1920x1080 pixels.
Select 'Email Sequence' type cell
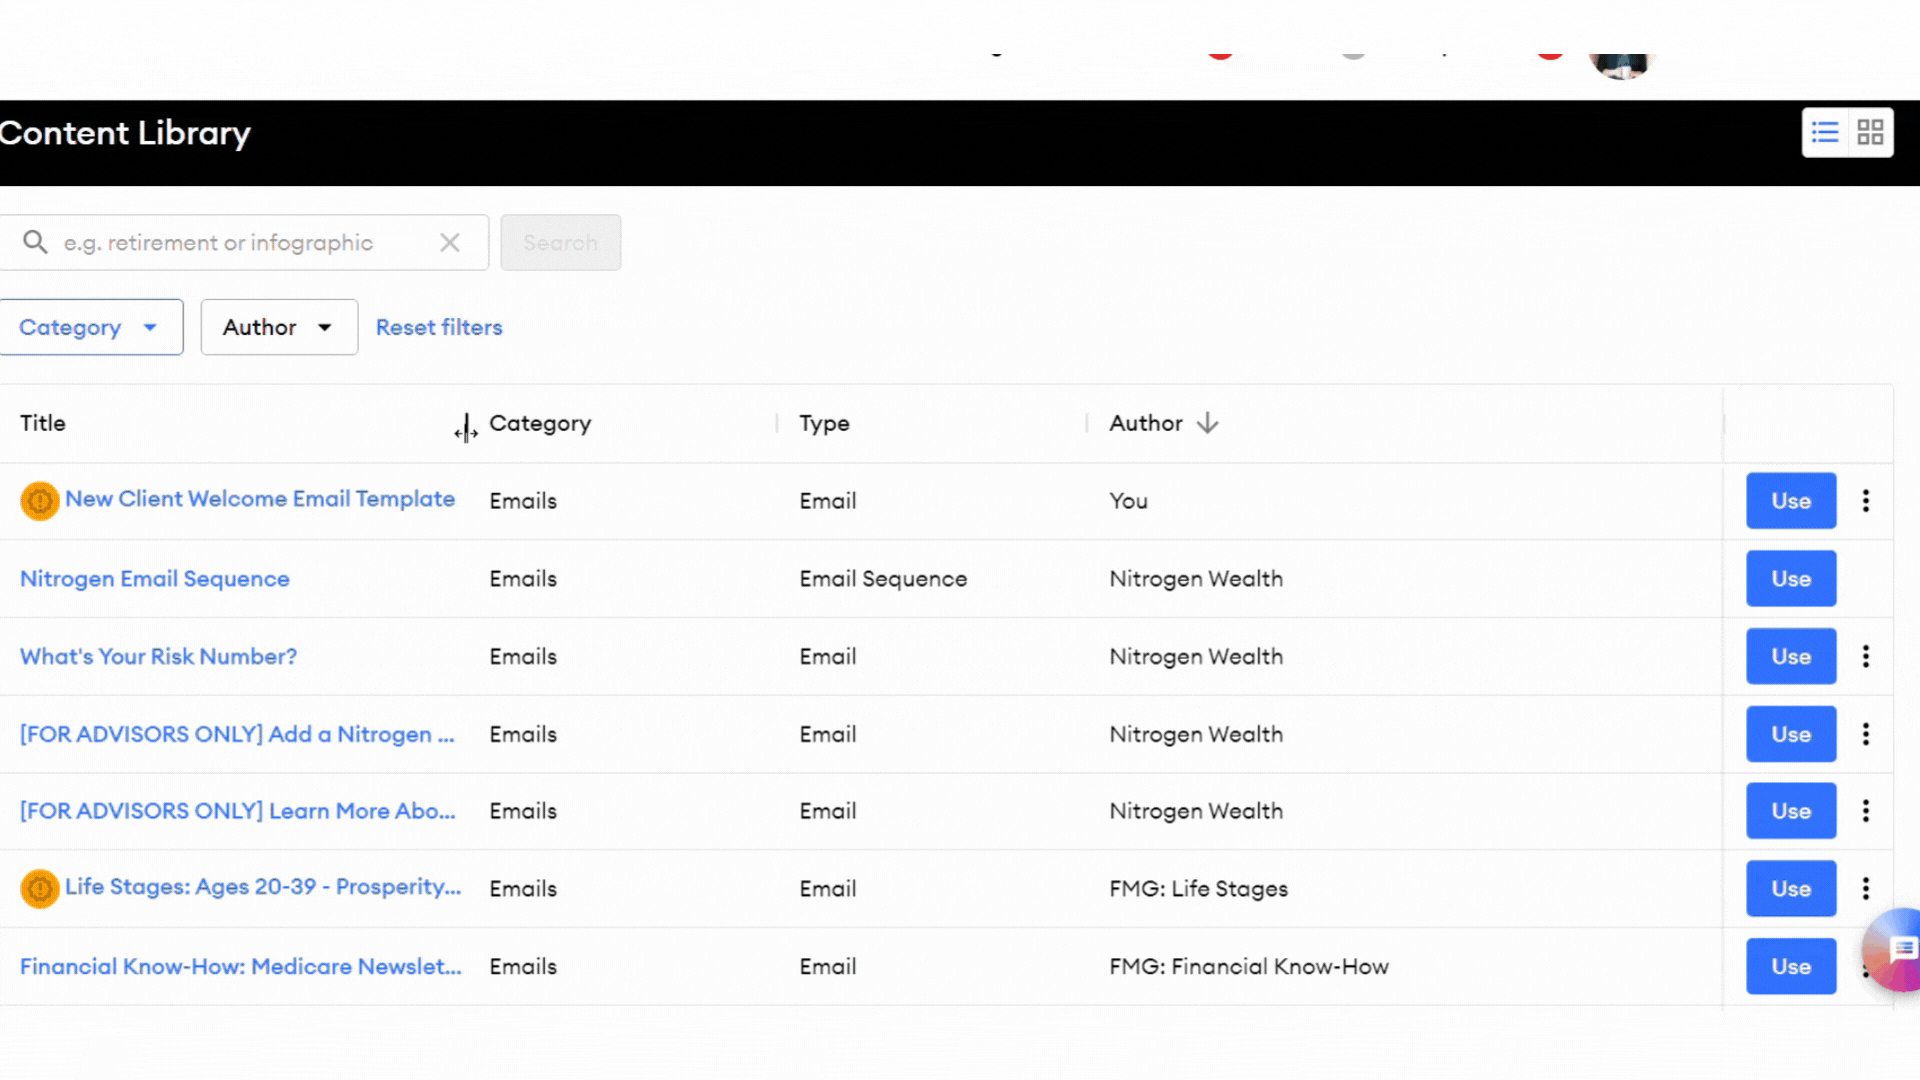[883, 578]
